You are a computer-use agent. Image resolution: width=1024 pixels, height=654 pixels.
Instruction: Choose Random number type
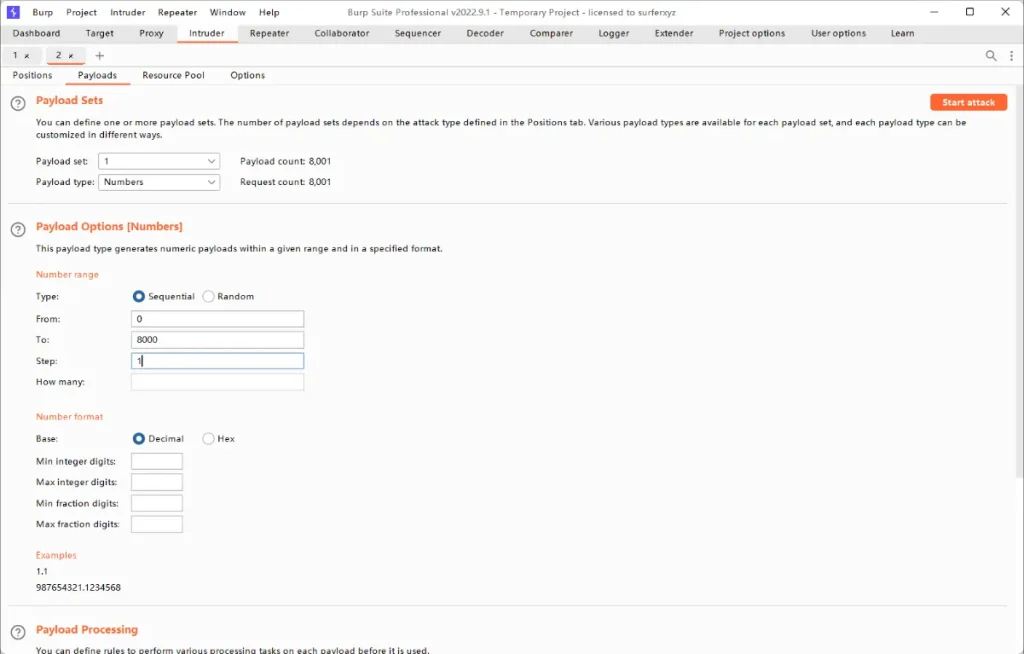pyautogui.click(x=209, y=297)
